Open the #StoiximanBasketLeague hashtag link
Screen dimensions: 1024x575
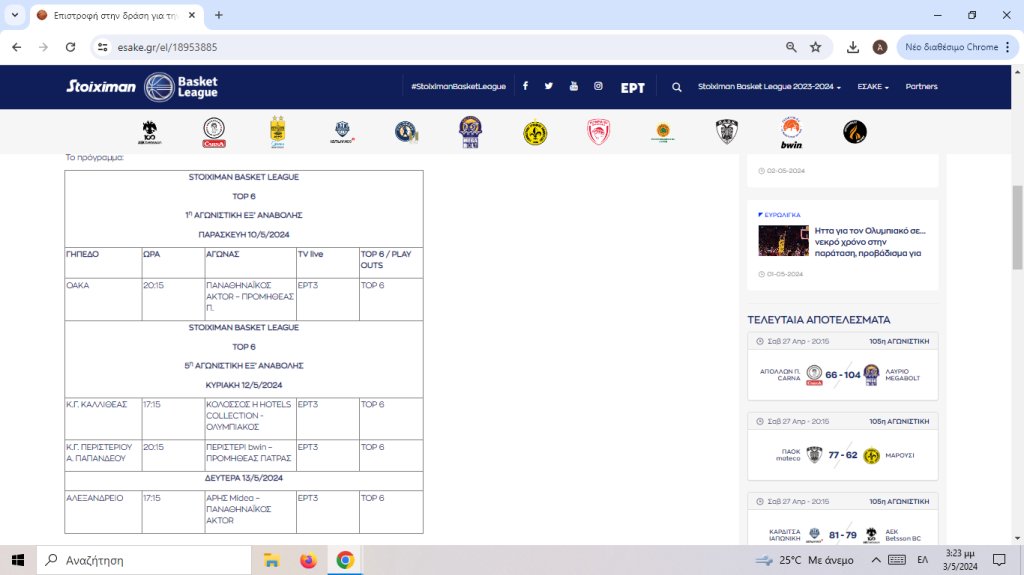click(458, 87)
